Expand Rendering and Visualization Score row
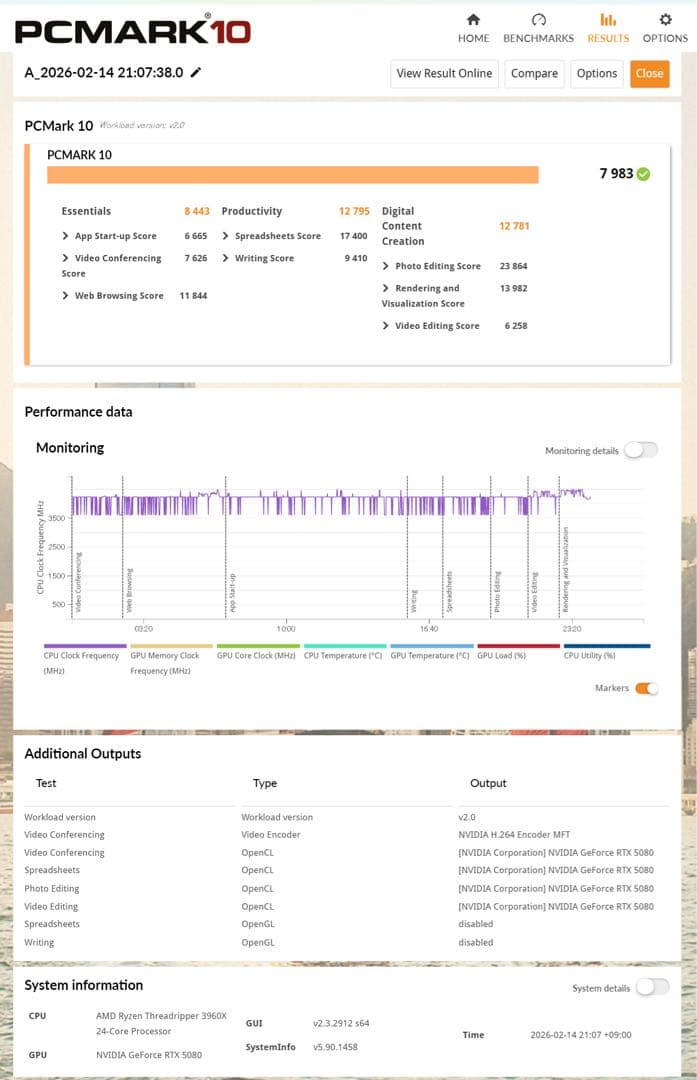This screenshot has width=697, height=1080. 386,288
